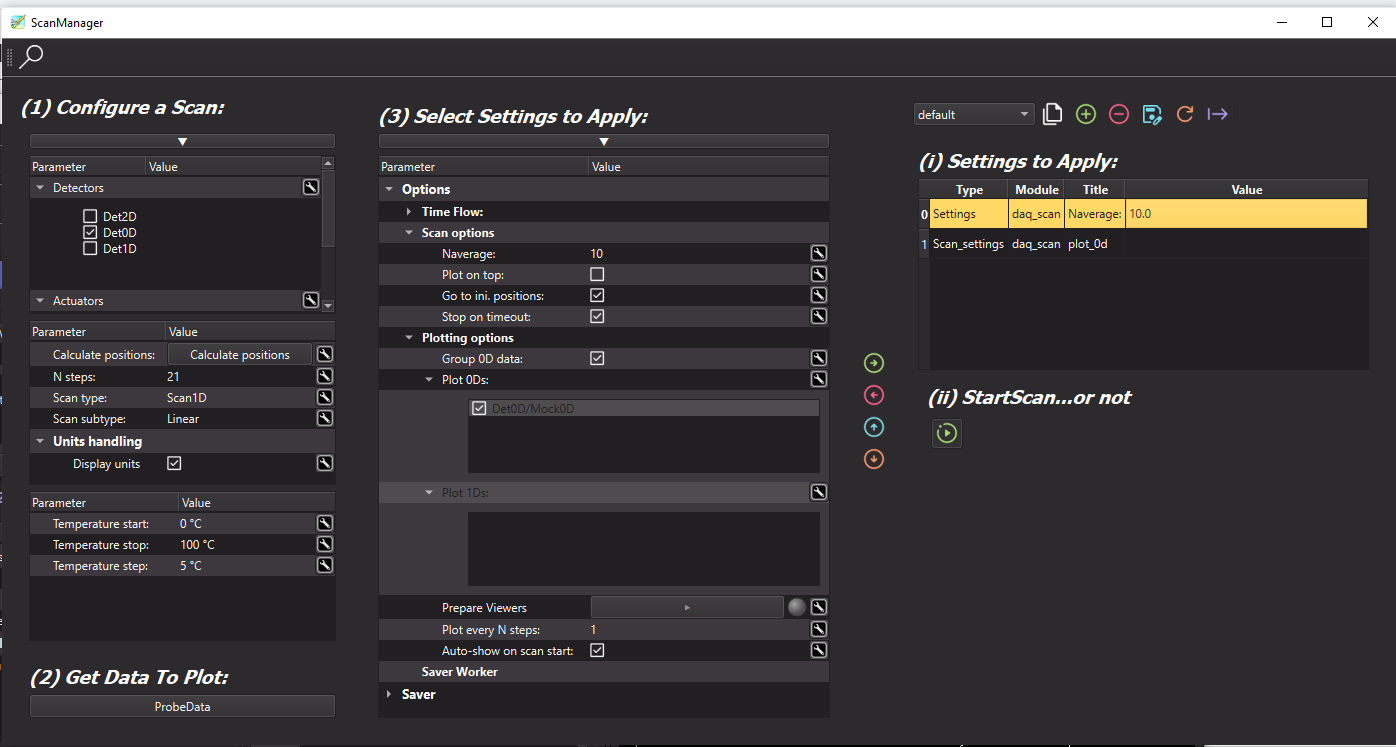Viewport: 1396px width, 747px height.
Task: Toggle the Det0D/Mock0D plot checkbox
Action: [x=479, y=408]
